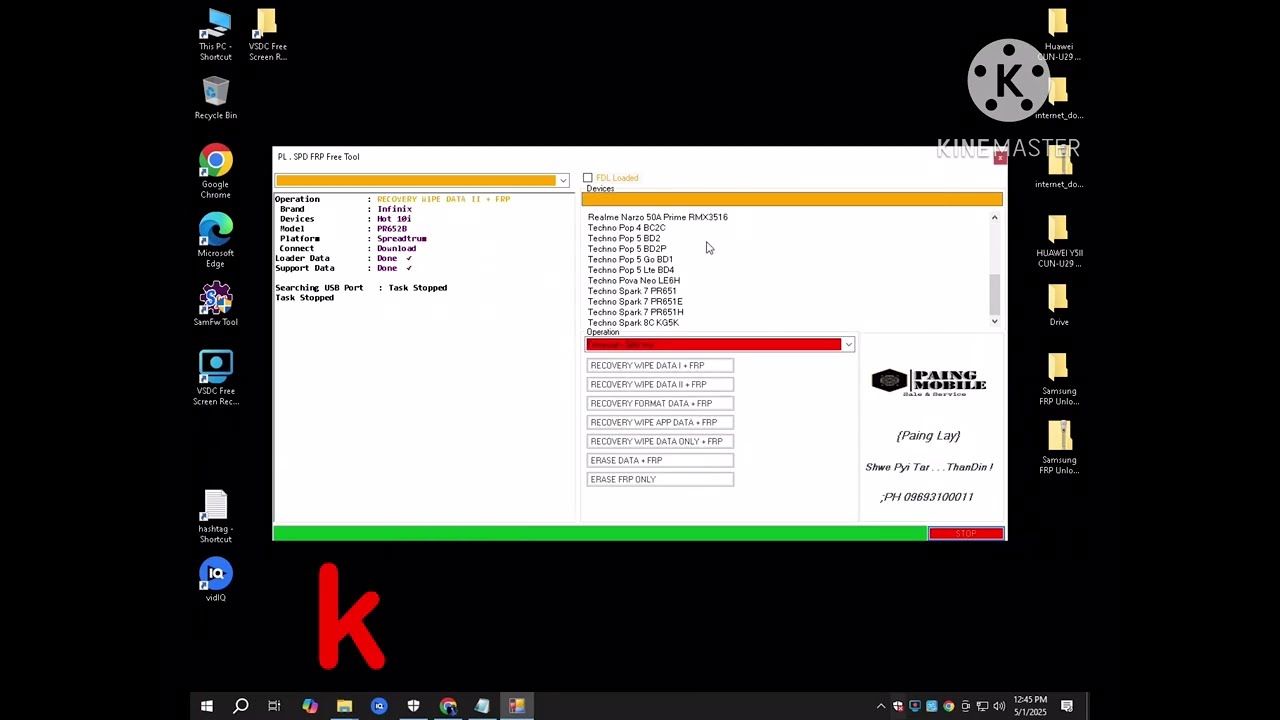This screenshot has height=720, width=1280.
Task: Select Techno Pop 5 BD2 device
Action: click(x=624, y=238)
